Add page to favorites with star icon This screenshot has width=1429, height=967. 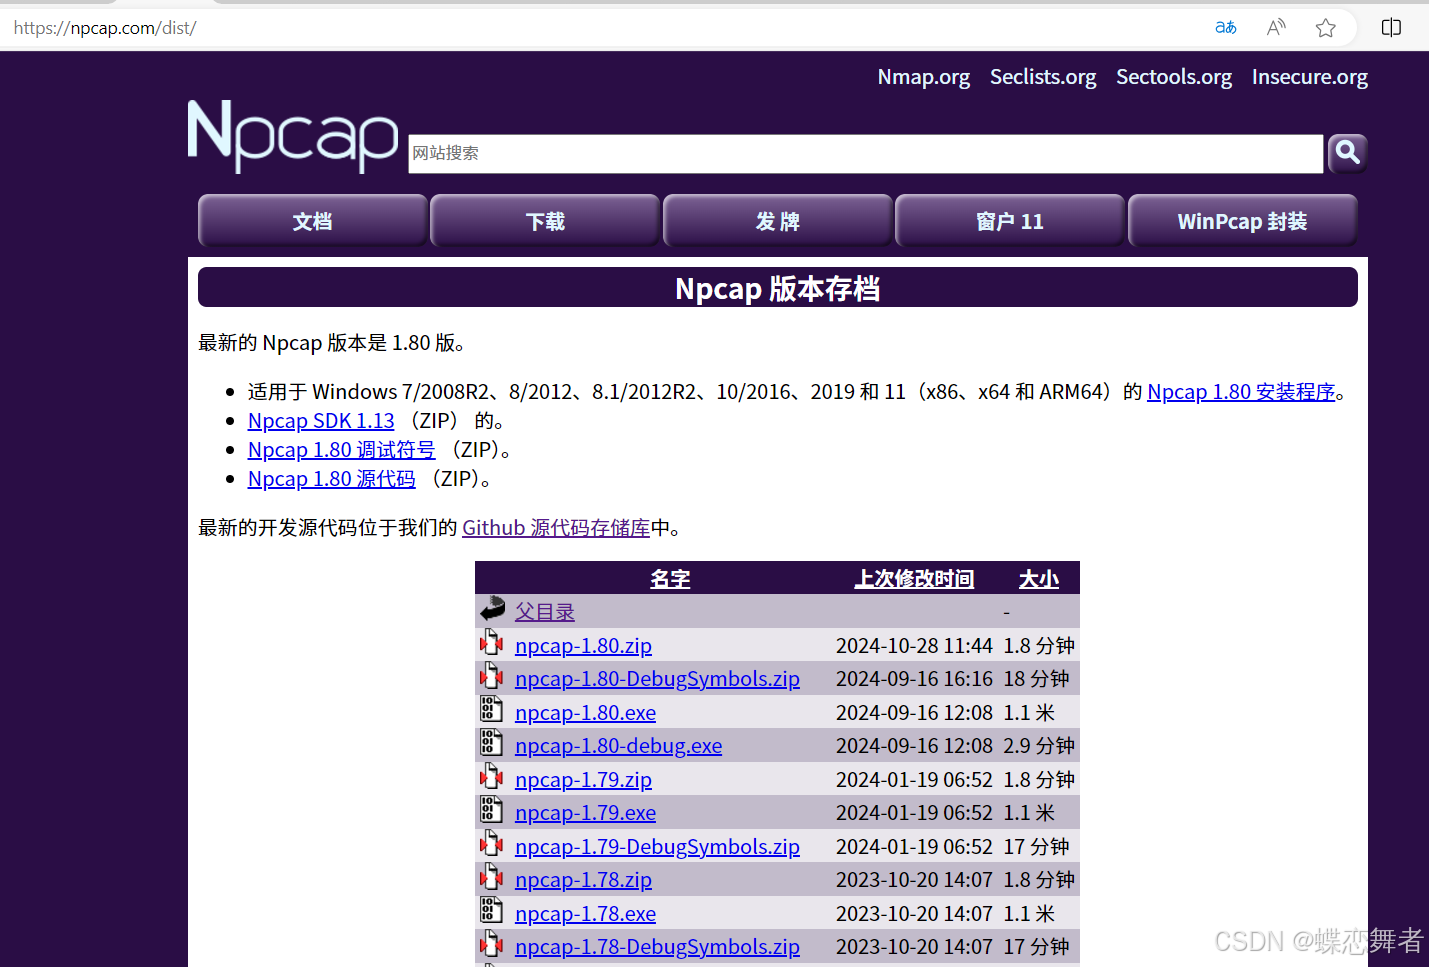(x=1326, y=27)
